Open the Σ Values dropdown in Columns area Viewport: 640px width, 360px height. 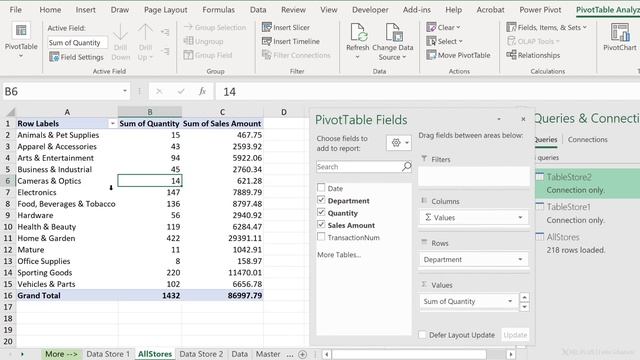click(520, 218)
